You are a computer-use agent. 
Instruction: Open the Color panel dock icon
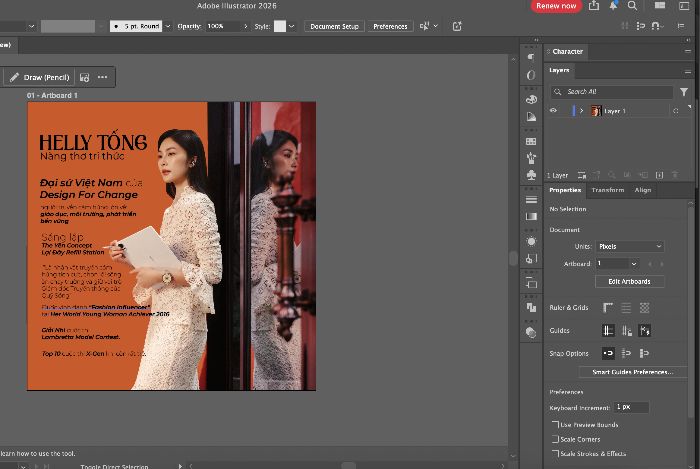click(x=531, y=100)
